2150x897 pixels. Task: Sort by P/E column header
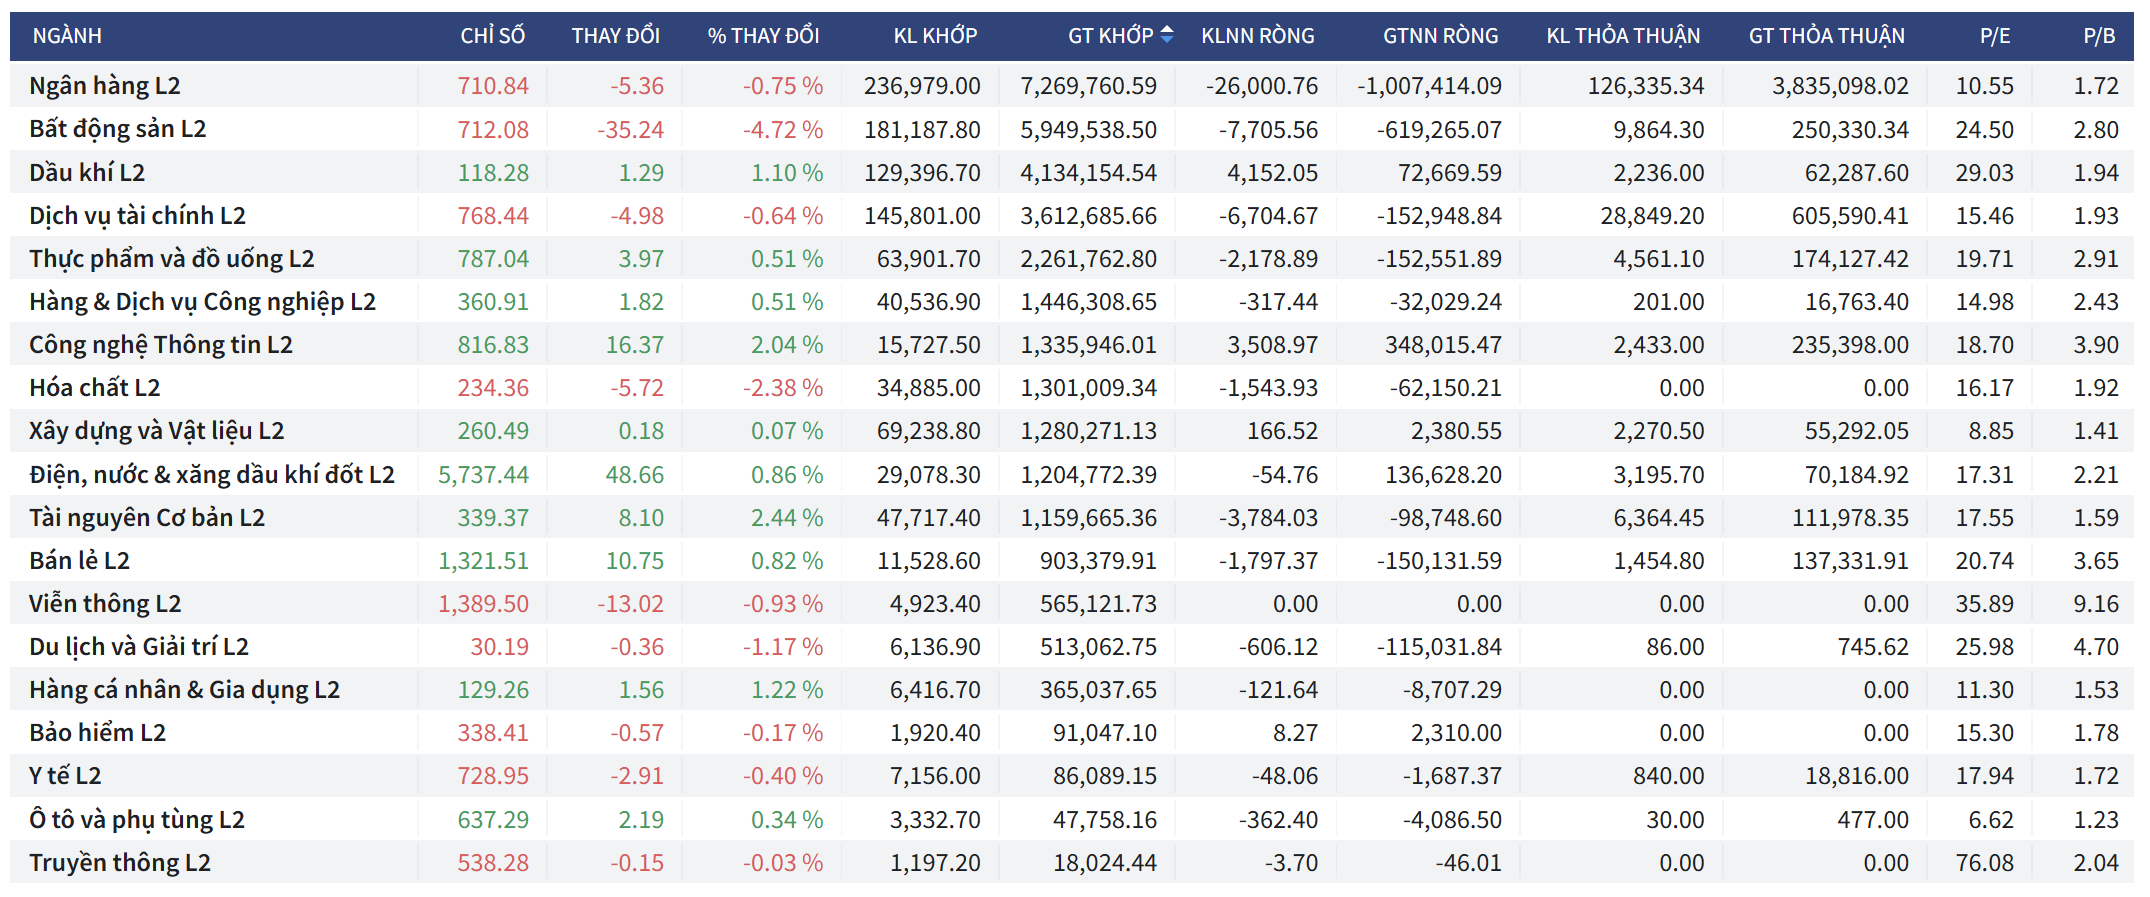1994,36
